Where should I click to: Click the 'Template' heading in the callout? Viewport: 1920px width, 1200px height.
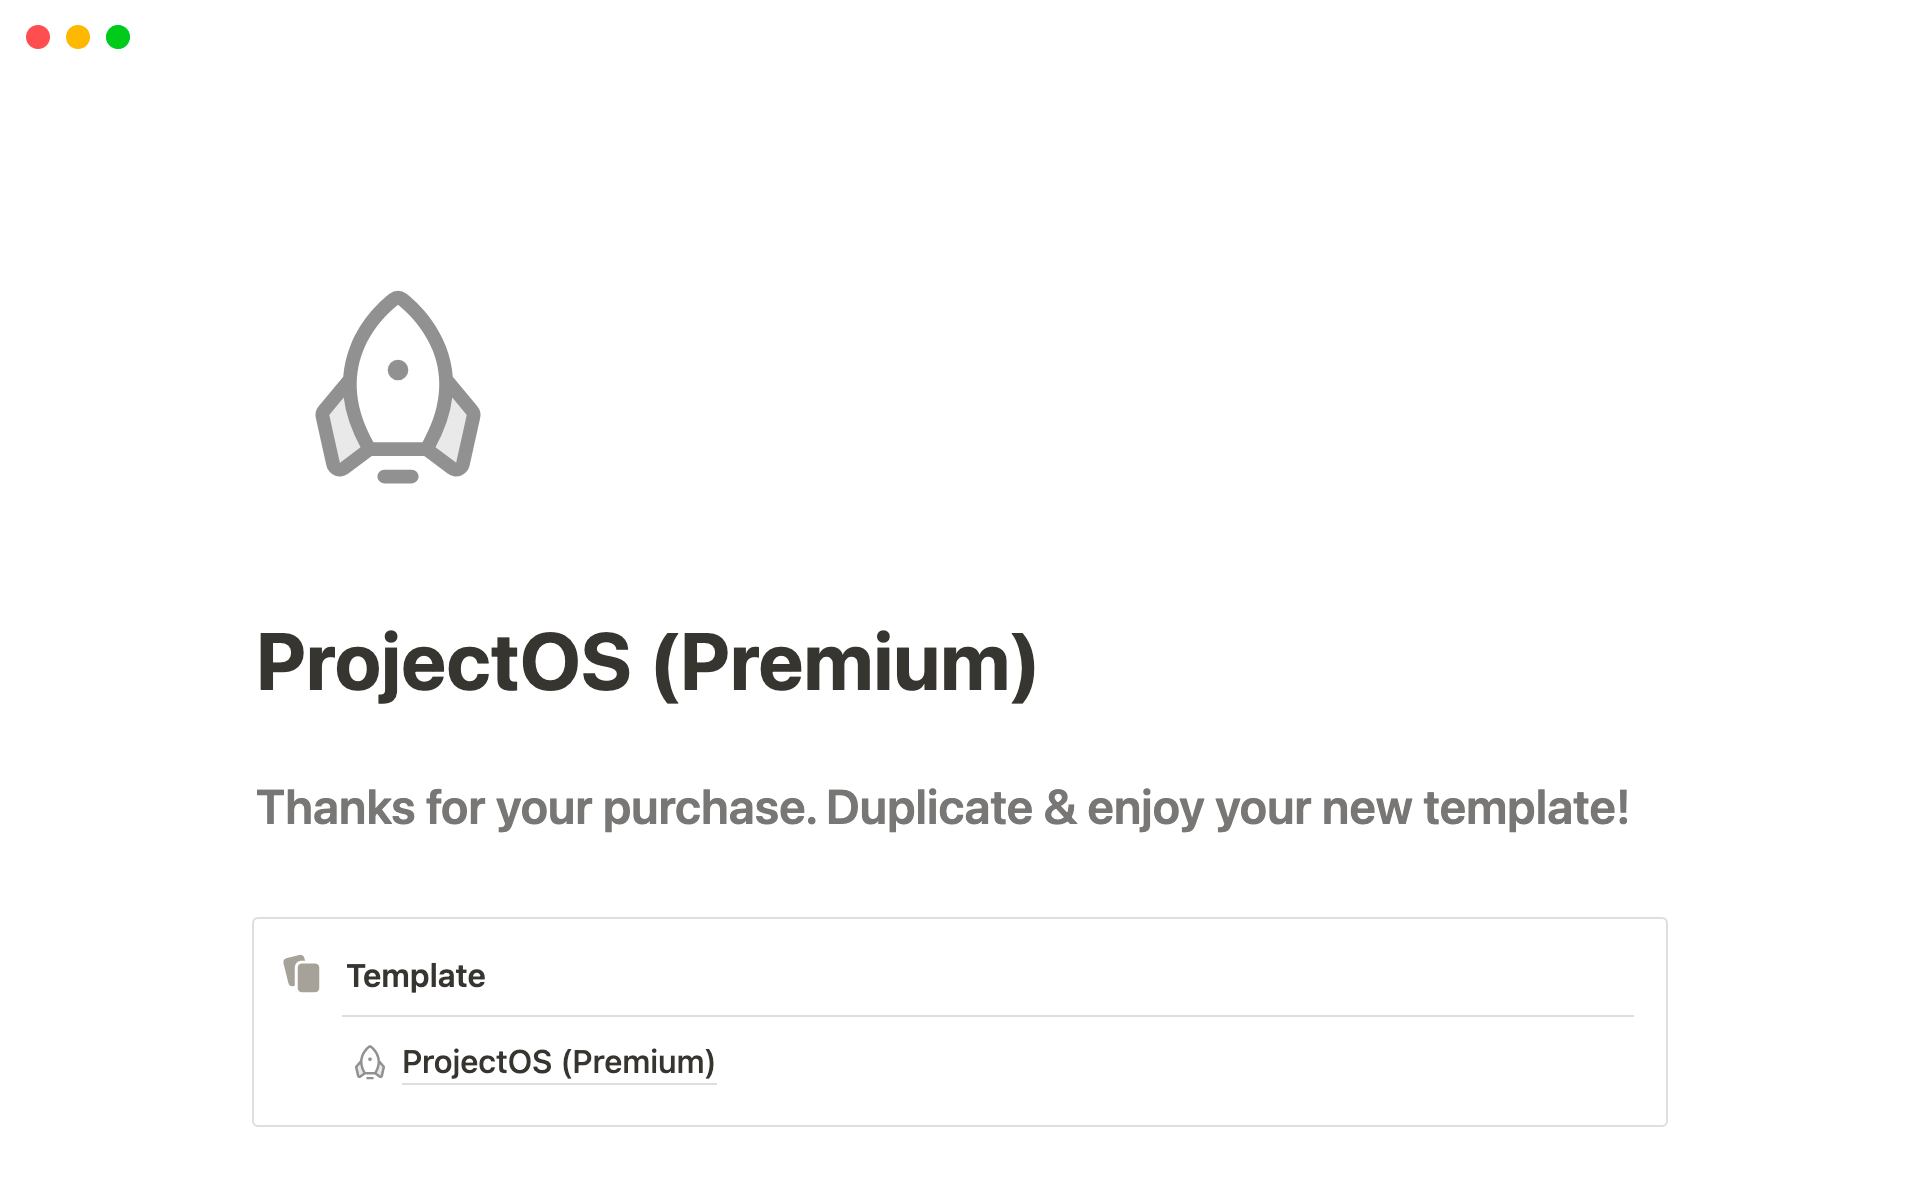coord(415,976)
